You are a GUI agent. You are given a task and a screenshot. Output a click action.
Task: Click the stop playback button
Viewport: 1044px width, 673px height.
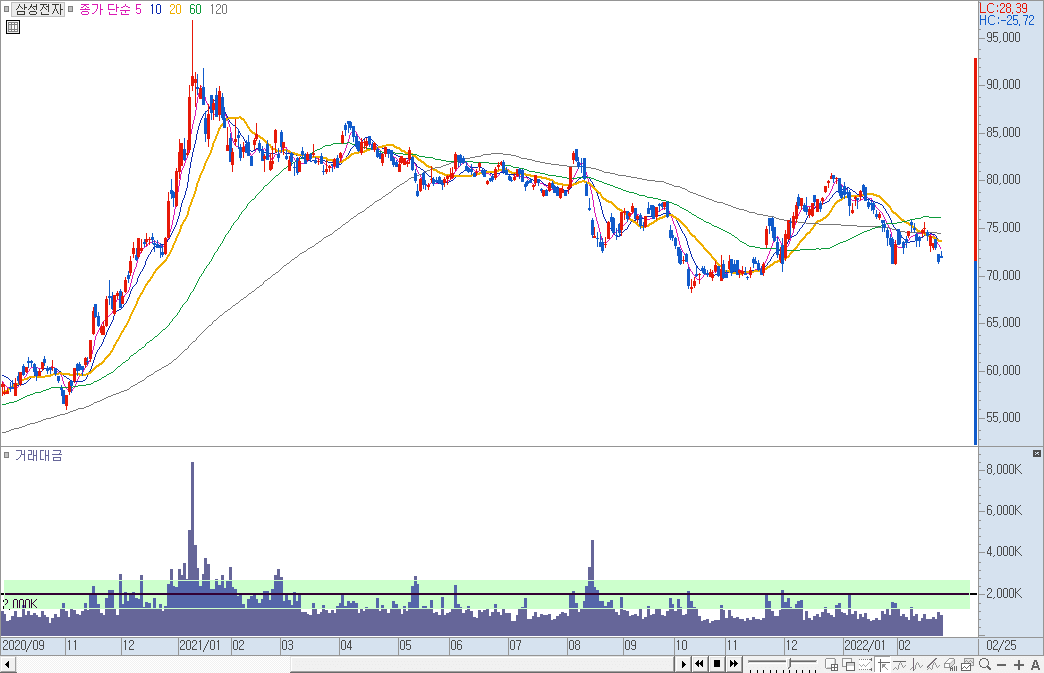coord(716,664)
